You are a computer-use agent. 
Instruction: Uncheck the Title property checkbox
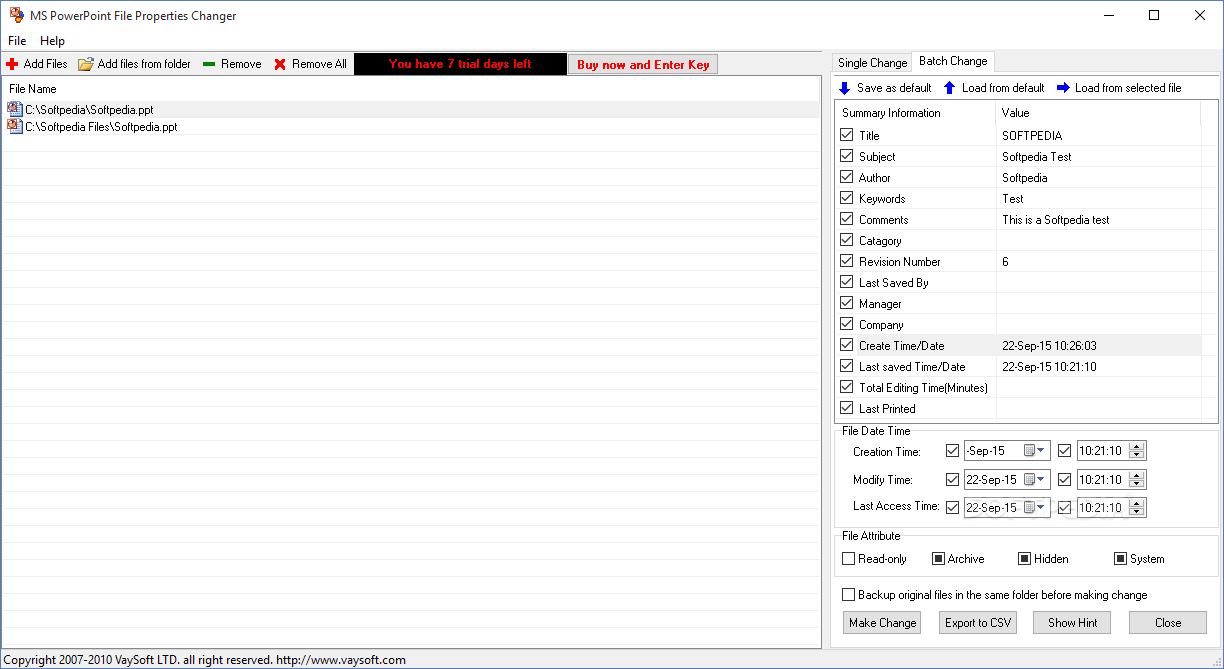click(847, 135)
